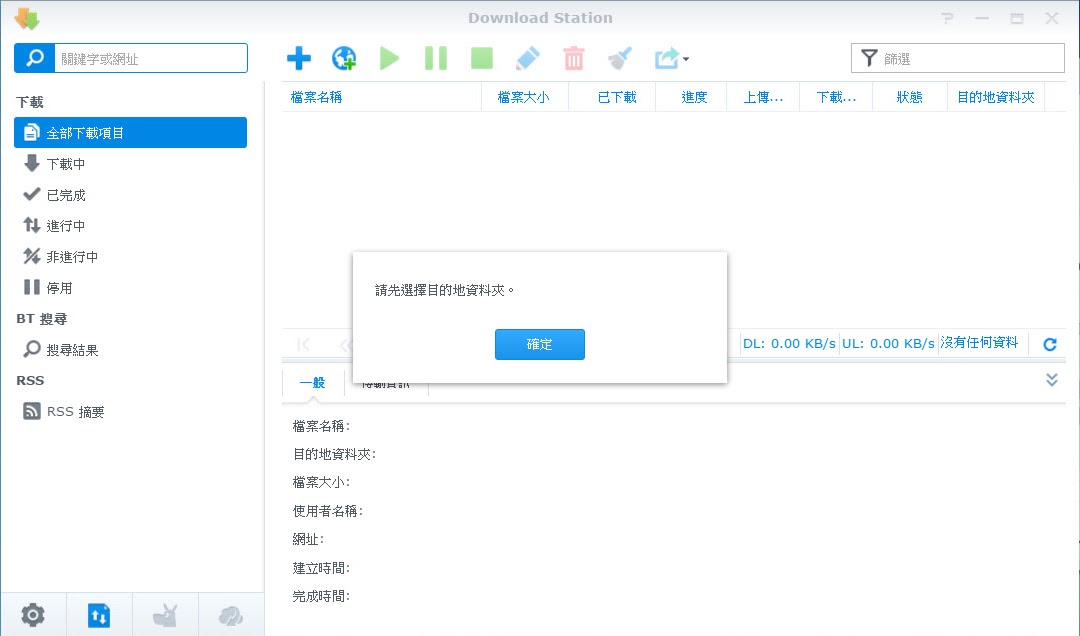The height and width of the screenshot is (636, 1080).
Task: Open 搜尋結果 under BT 搜尋
Action: (x=130, y=350)
